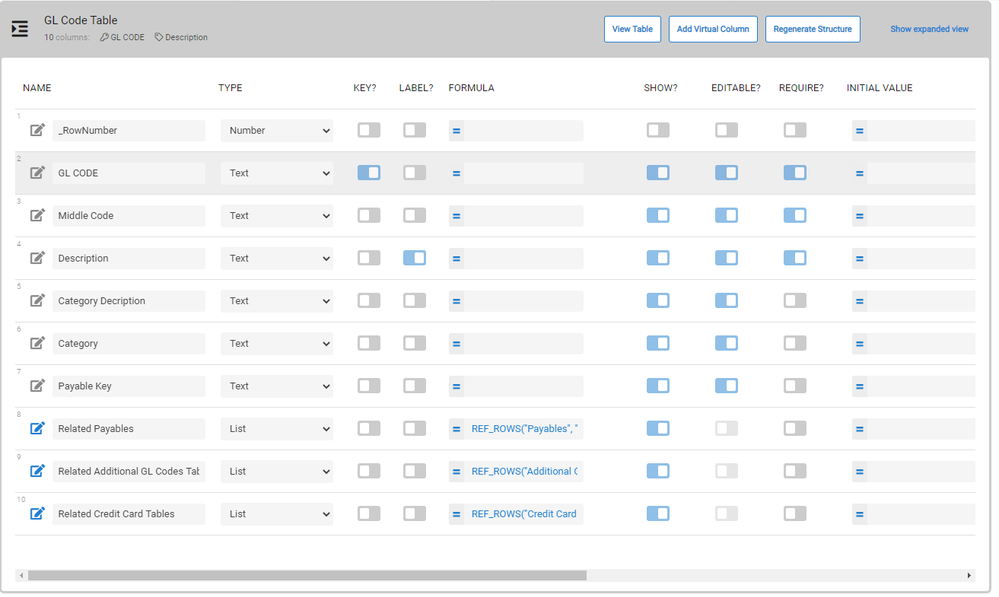Screen dimensions: 999x597
Task: Disable EDITABLE toggle for Middle Code
Action: (x=726, y=215)
